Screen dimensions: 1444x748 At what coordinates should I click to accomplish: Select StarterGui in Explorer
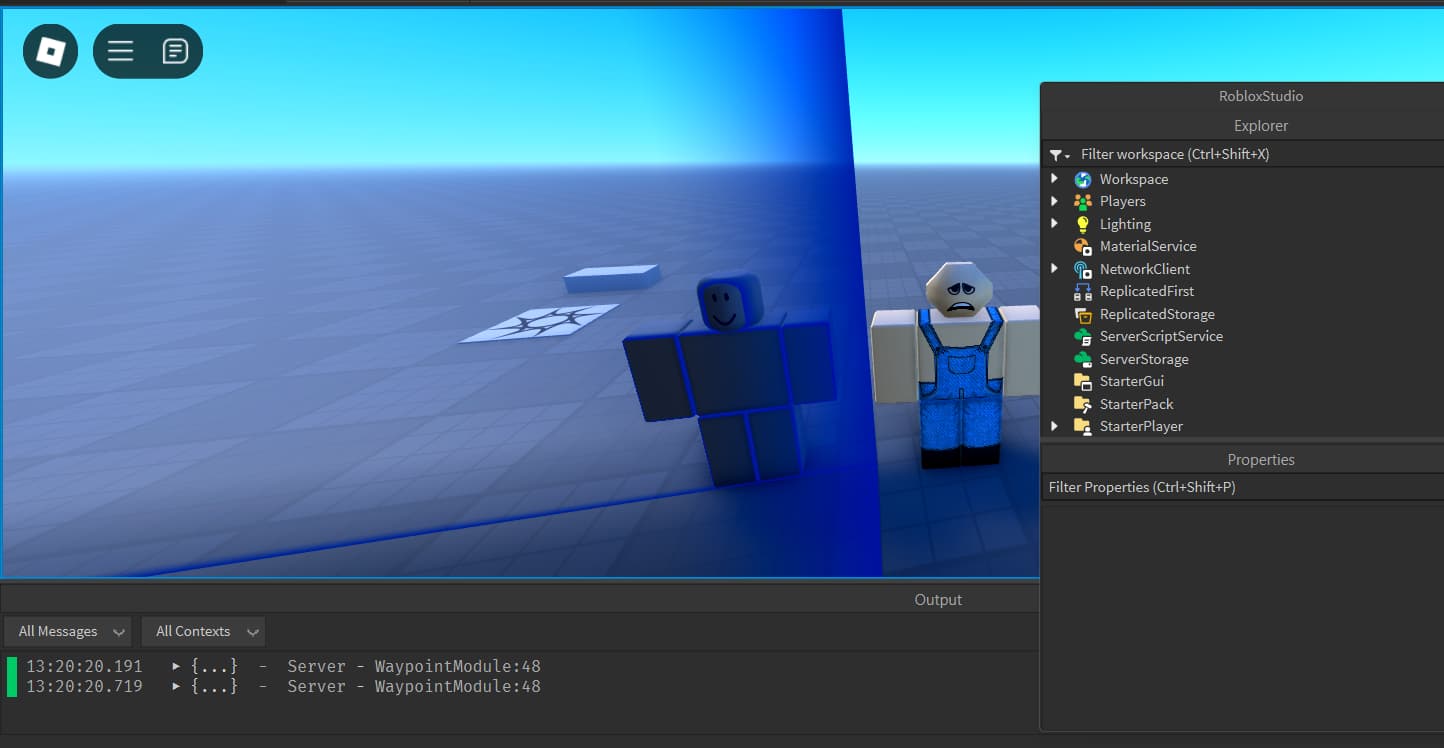coord(1131,381)
